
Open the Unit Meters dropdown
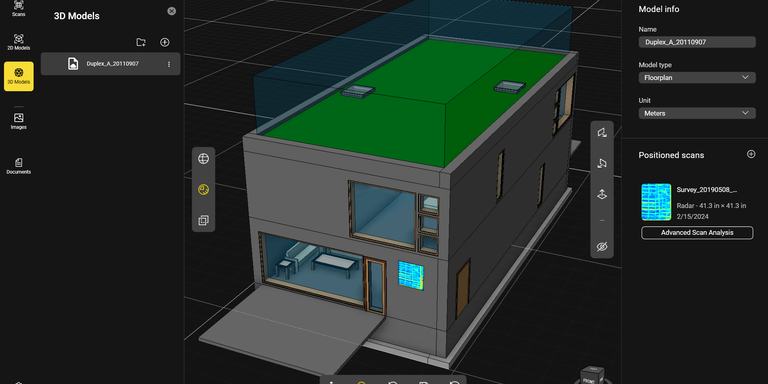tap(697, 113)
